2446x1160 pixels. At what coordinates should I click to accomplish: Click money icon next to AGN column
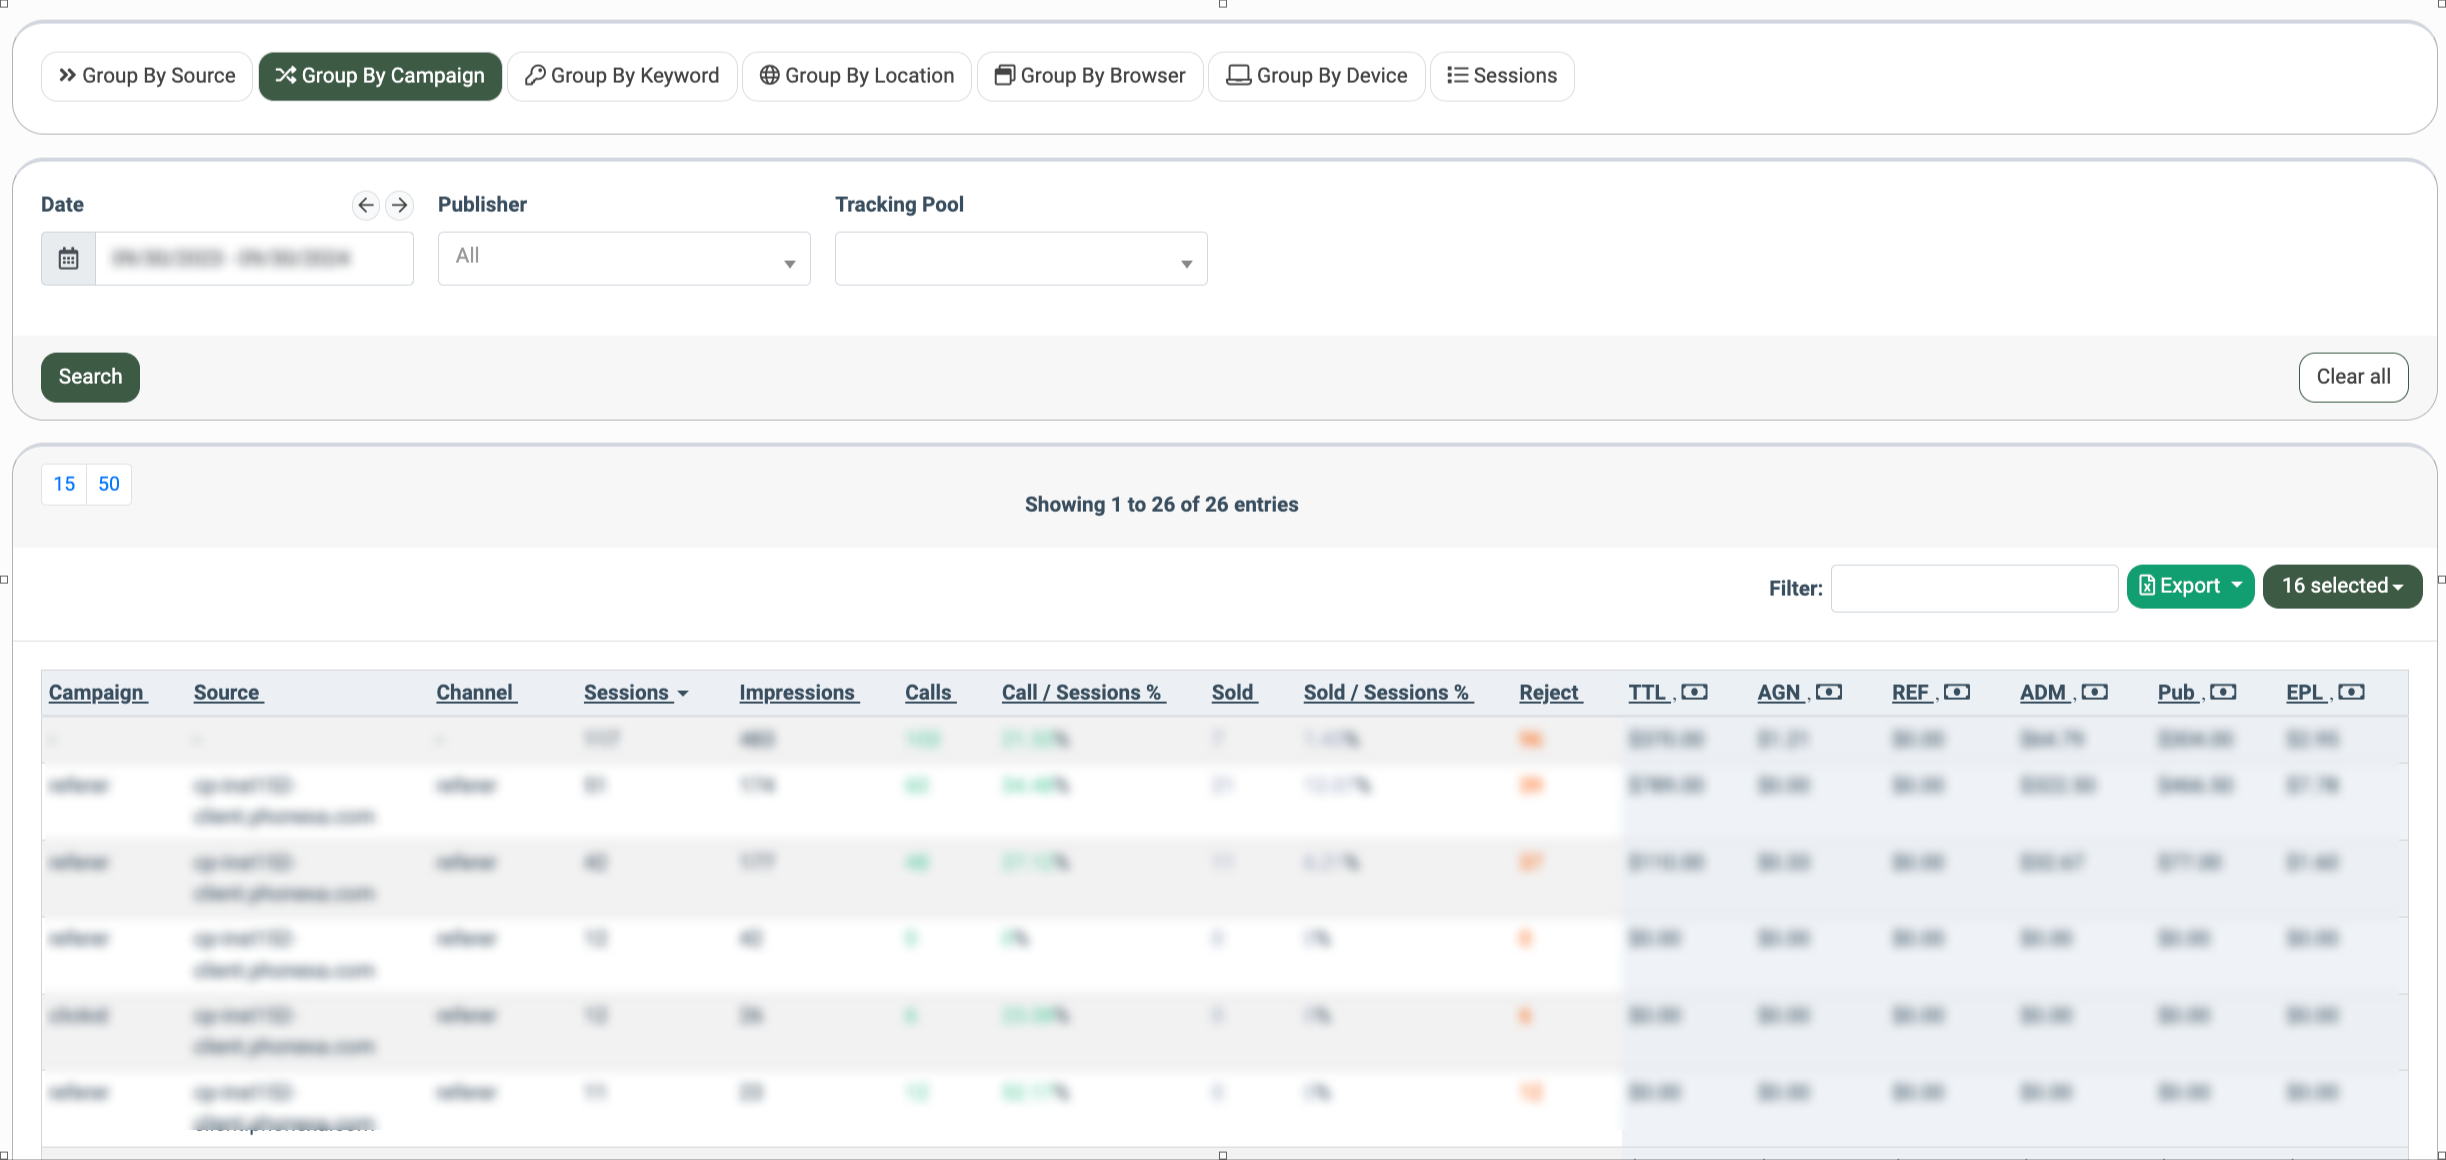click(x=1828, y=692)
